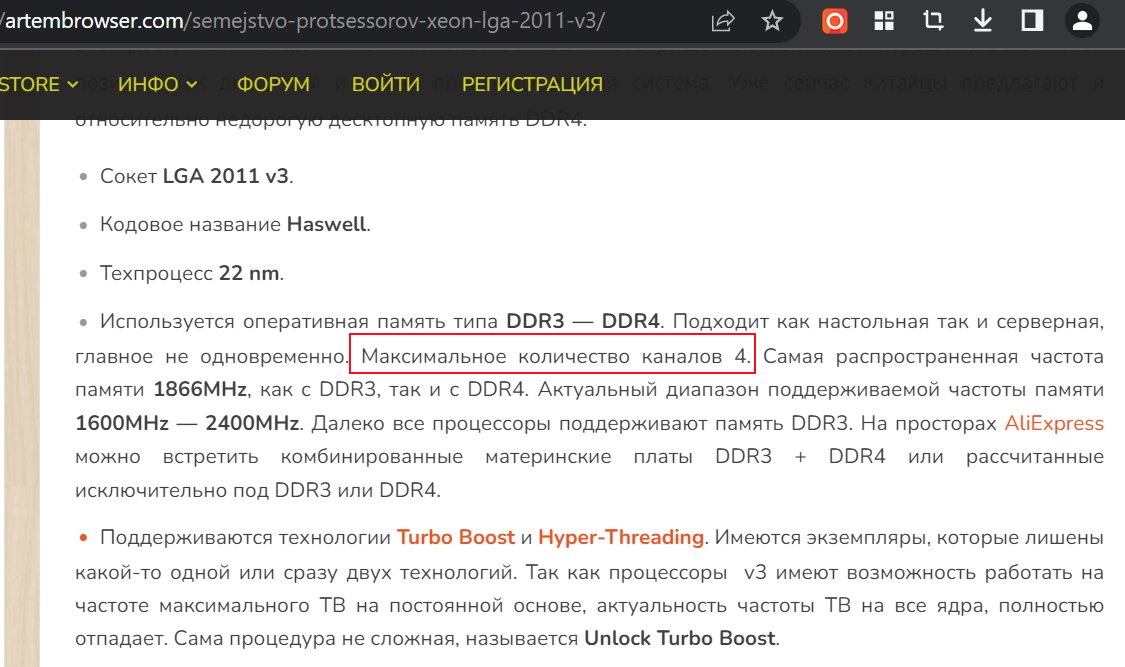The width and height of the screenshot is (1125, 667).
Task: Open the extensions grid icon
Action: 884,21
